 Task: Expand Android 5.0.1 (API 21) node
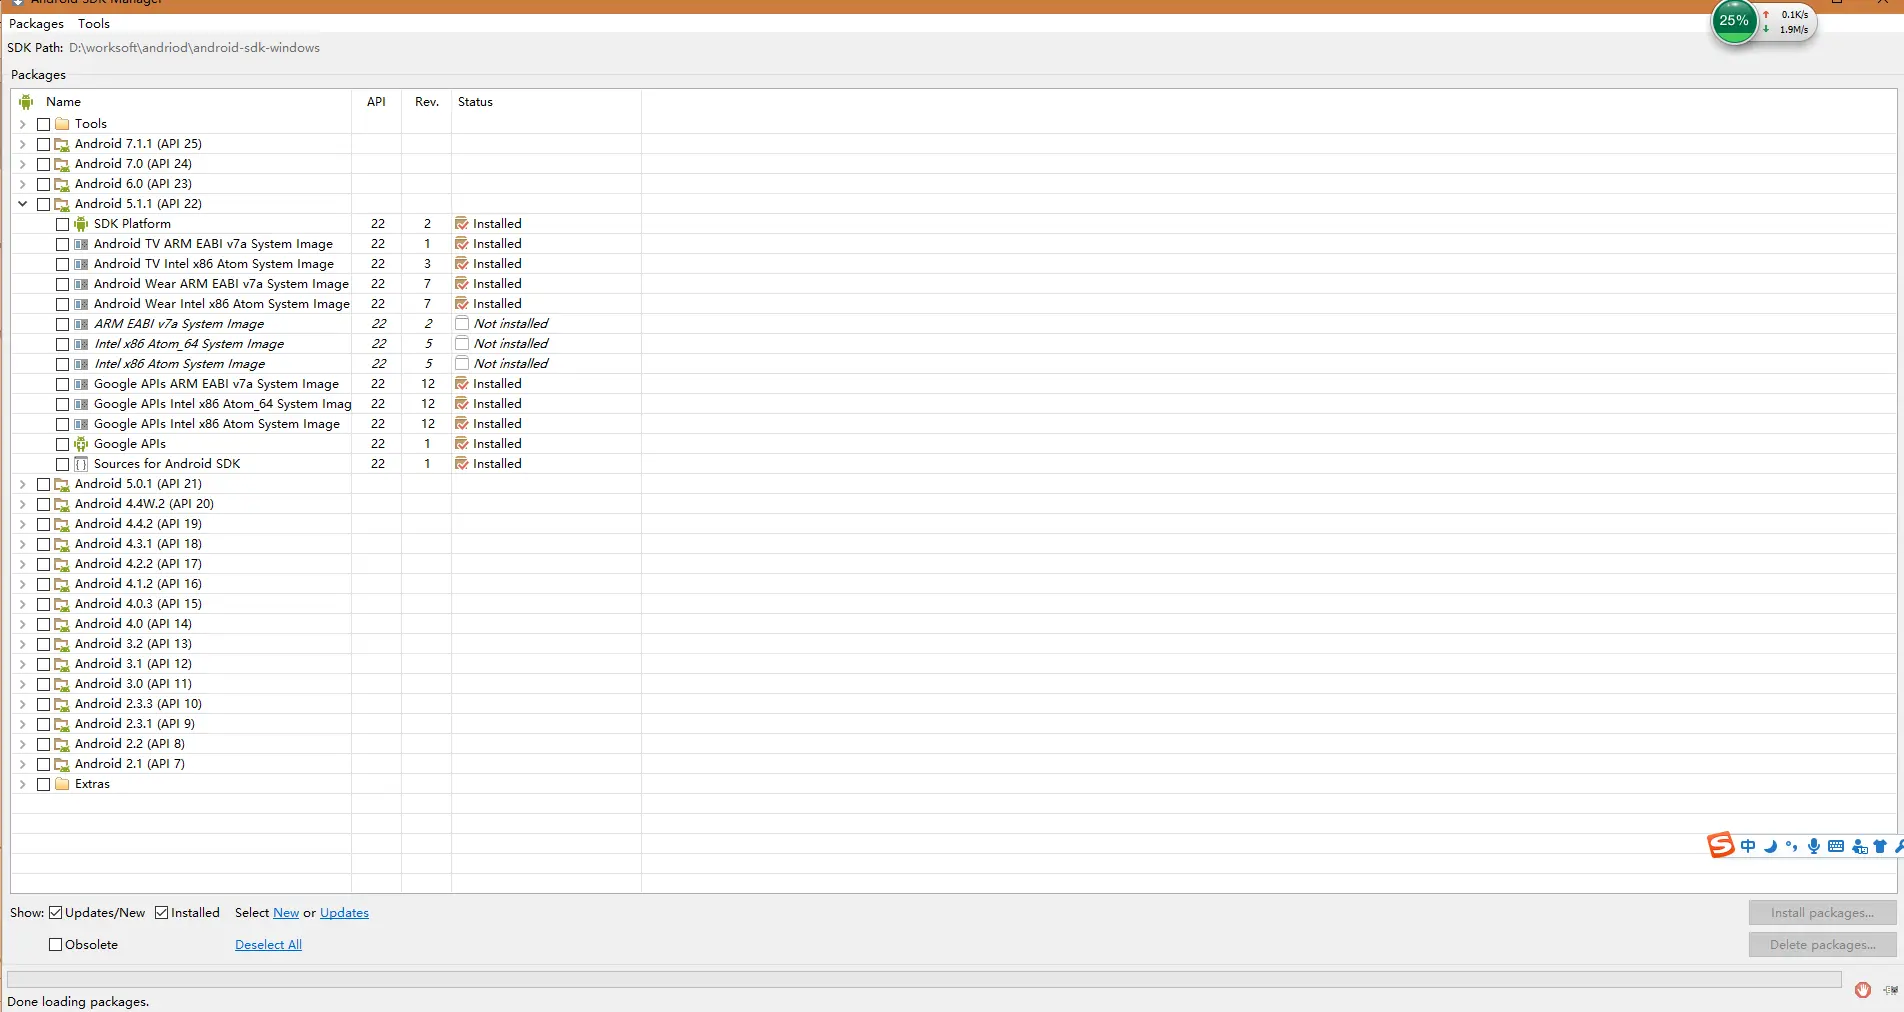23,484
